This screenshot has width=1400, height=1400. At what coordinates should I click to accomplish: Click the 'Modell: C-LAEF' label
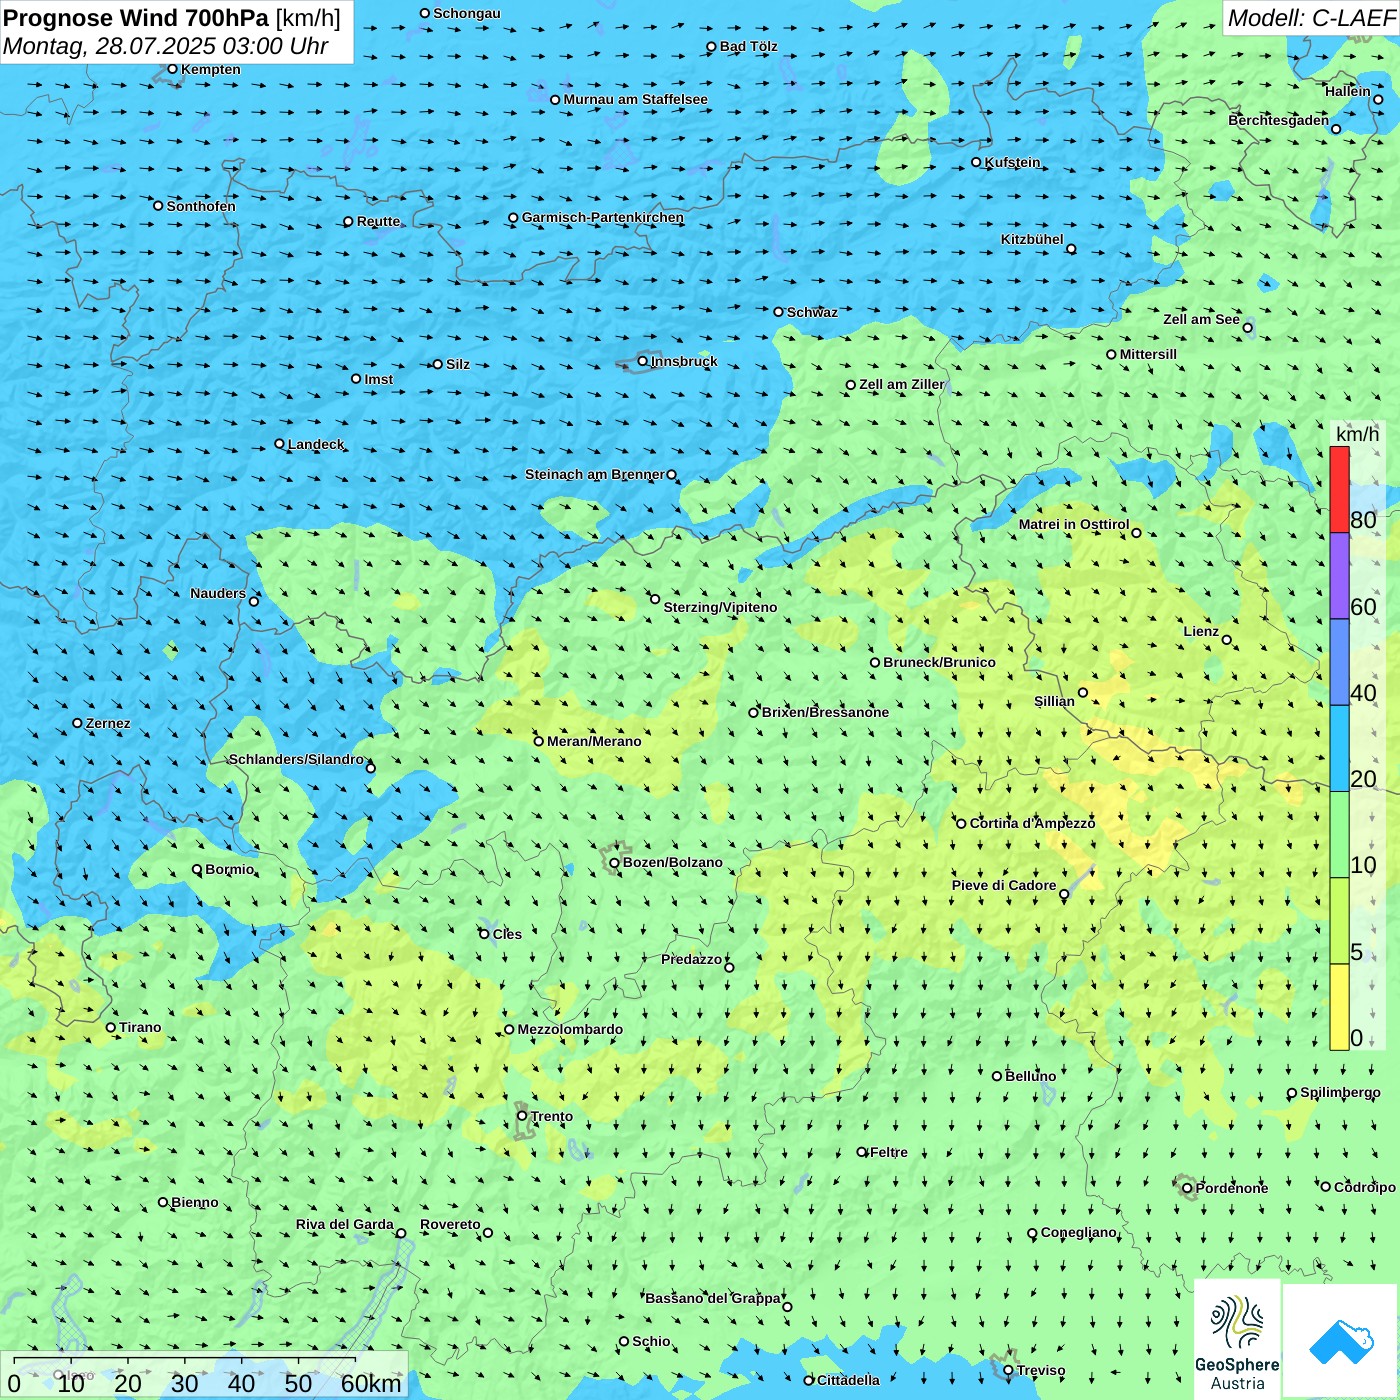[1311, 18]
